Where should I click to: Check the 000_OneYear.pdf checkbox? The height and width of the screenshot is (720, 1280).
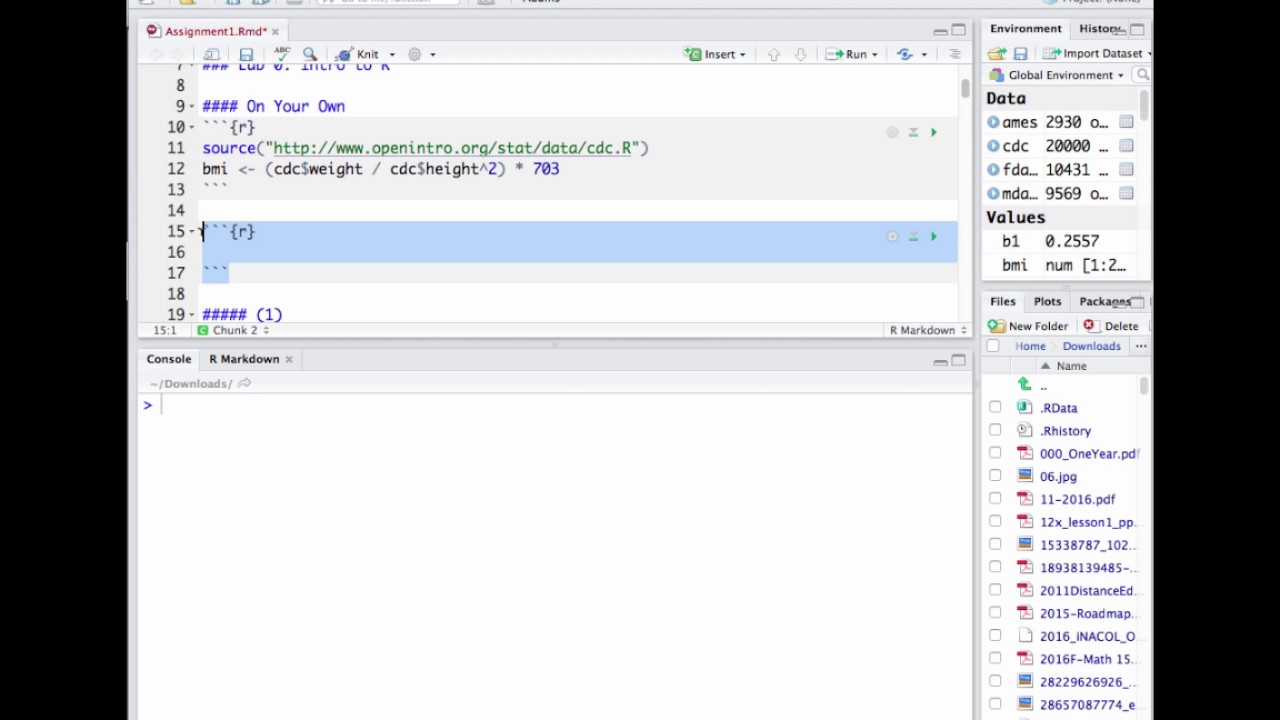995,453
